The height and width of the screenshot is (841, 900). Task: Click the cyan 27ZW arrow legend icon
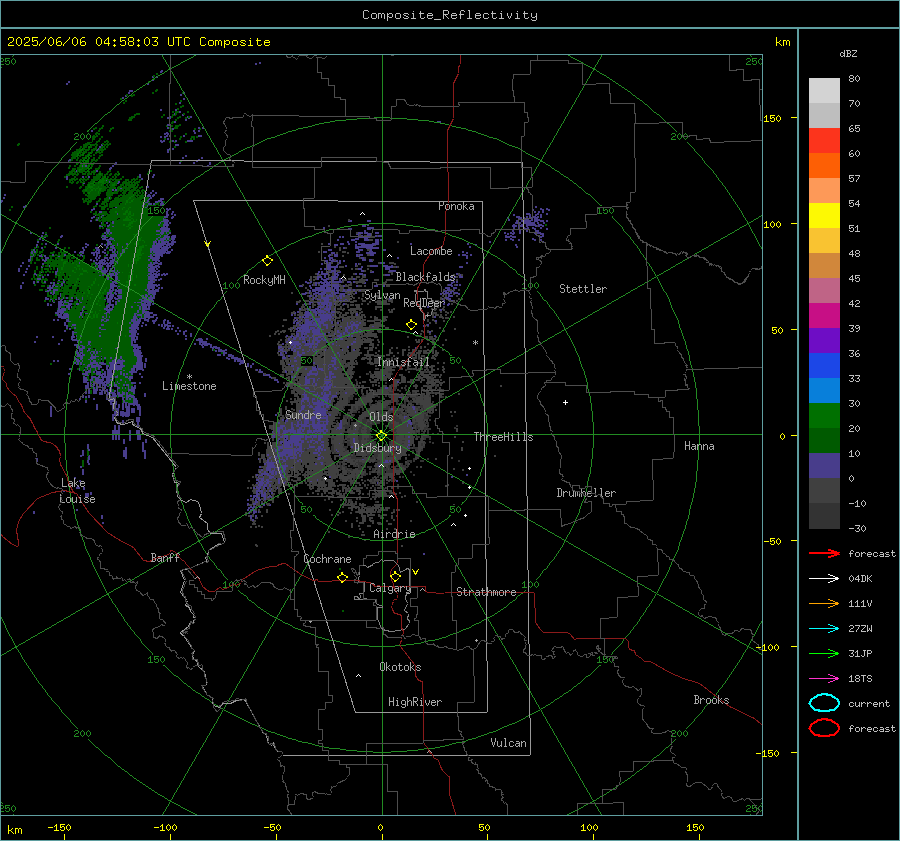[x=824, y=629]
